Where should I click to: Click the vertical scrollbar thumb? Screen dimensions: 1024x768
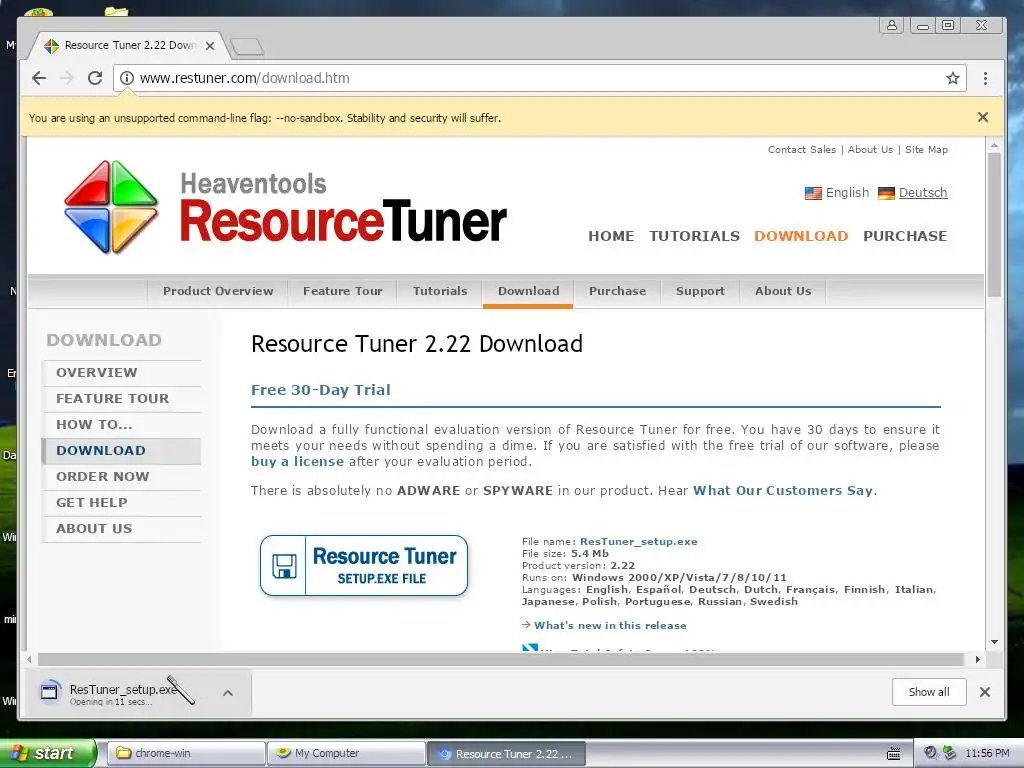click(994, 225)
